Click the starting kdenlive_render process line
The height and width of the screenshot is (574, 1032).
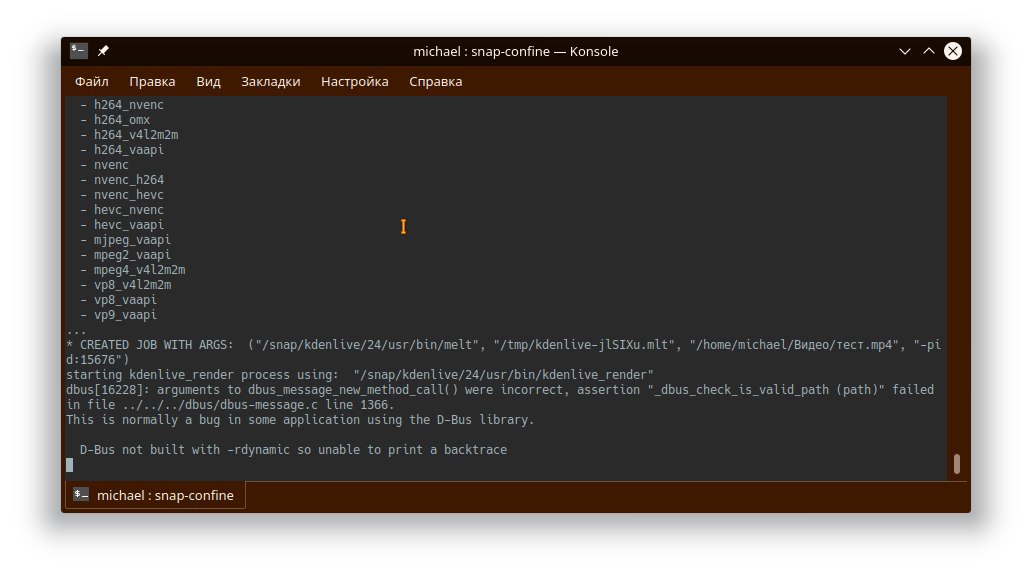click(x=359, y=375)
